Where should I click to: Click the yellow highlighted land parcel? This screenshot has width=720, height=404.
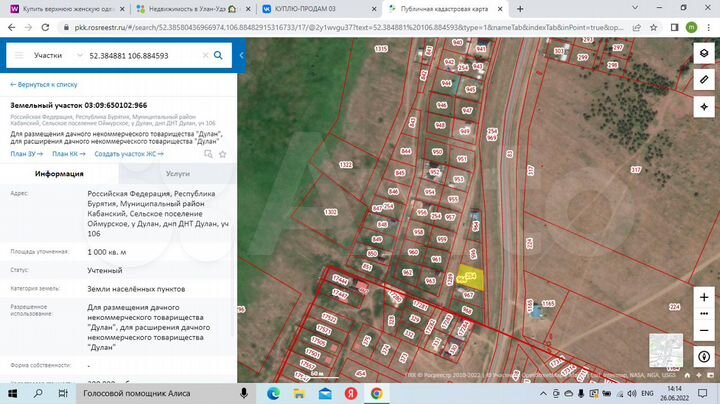[472, 280]
